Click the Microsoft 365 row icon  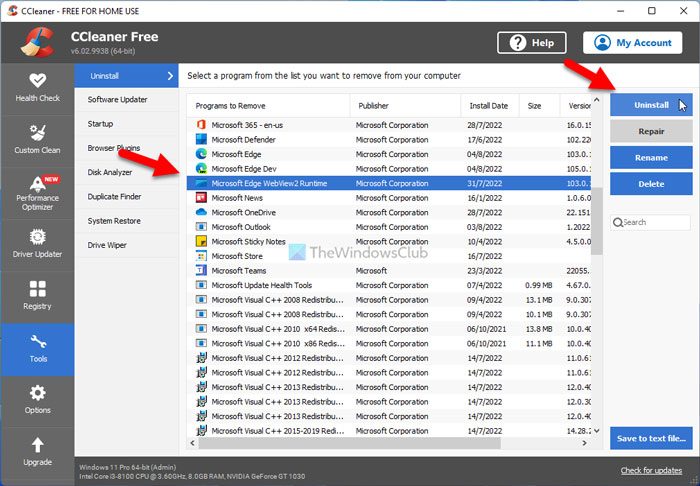coord(201,125)
